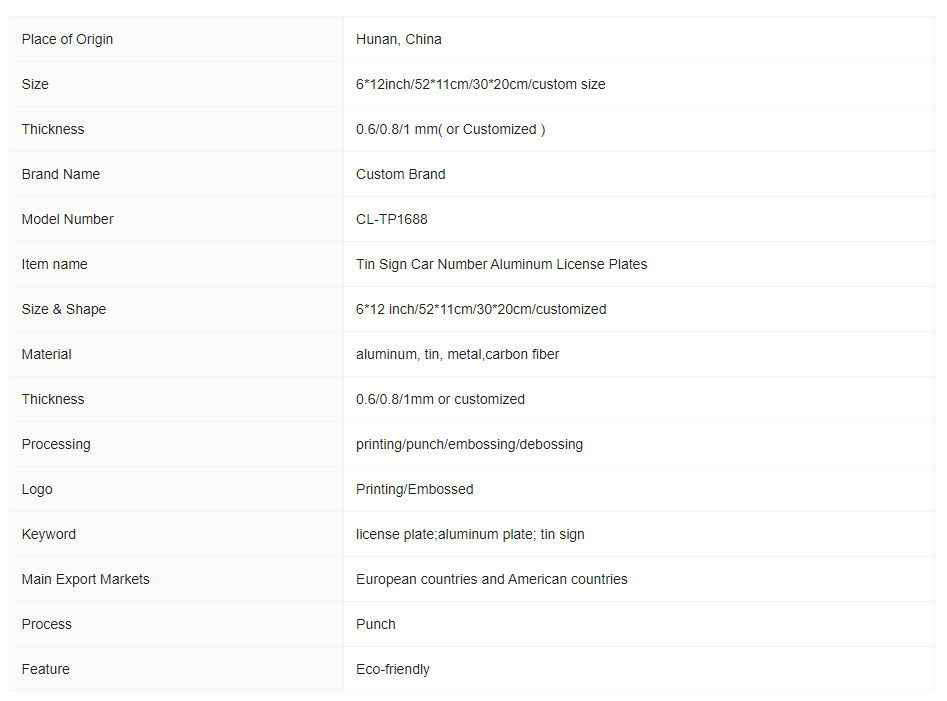This screenshot has height=701, width=947.
Task: Select the Custom Brand value
Action: pos(400,174)
